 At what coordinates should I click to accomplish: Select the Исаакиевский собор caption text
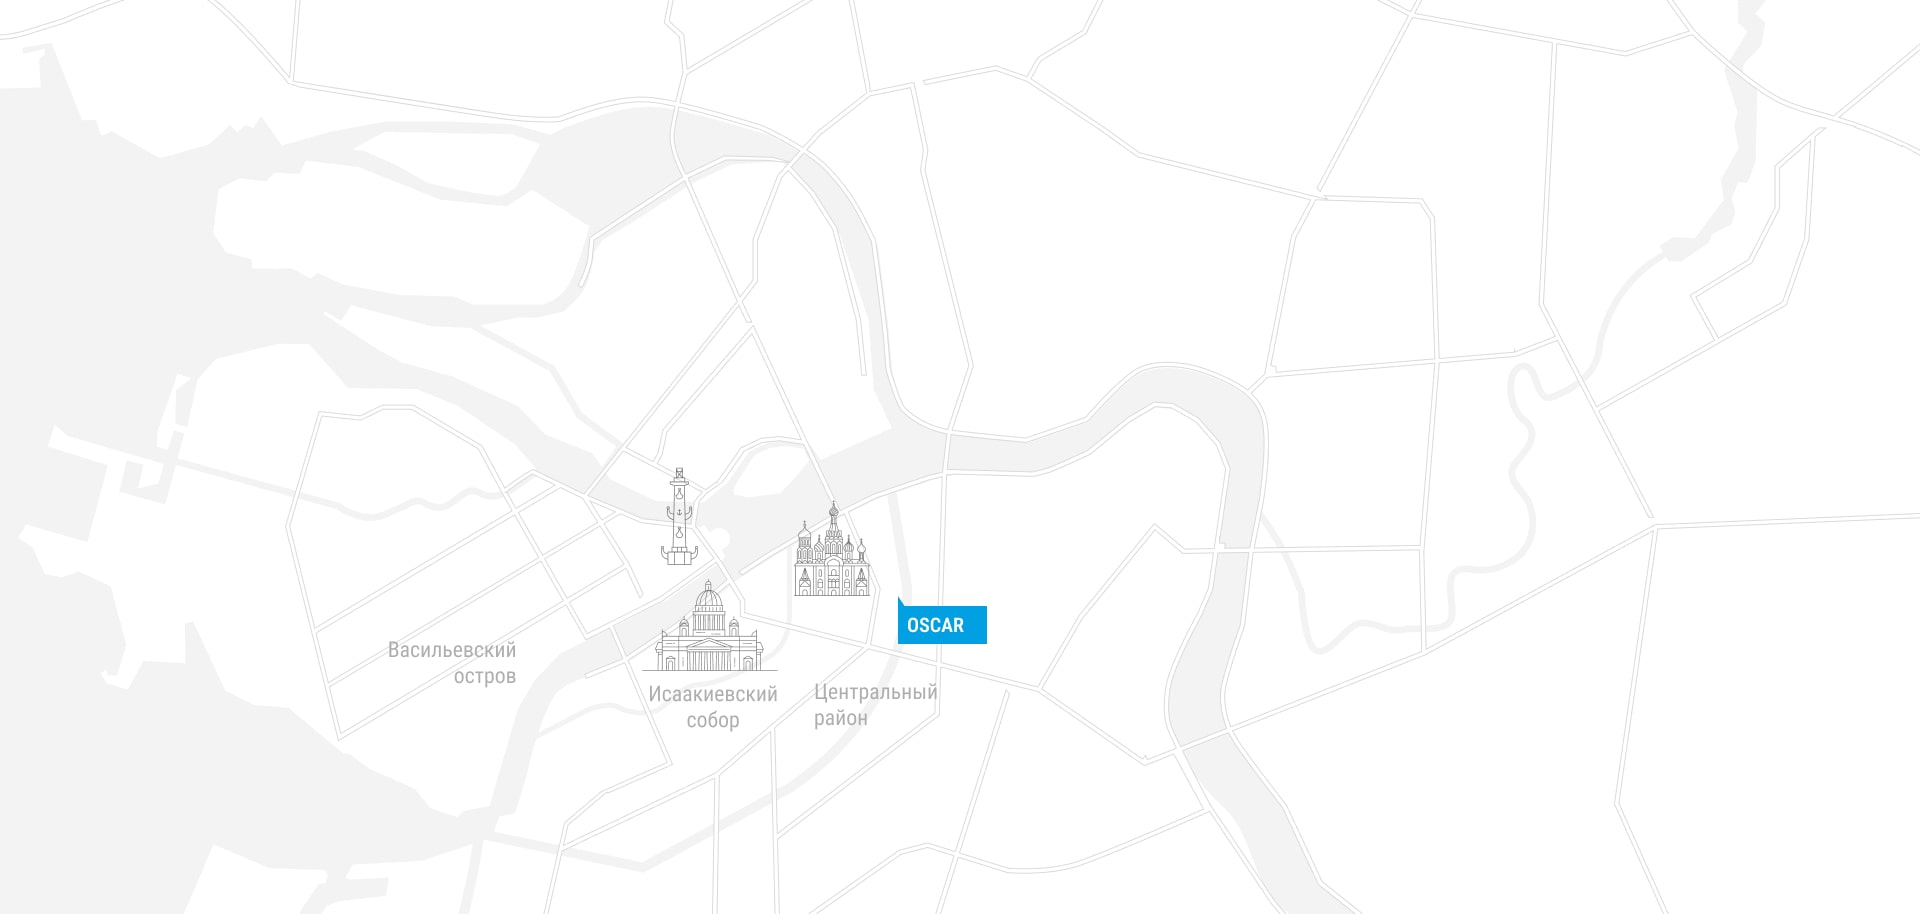click(x=713, y=706)
